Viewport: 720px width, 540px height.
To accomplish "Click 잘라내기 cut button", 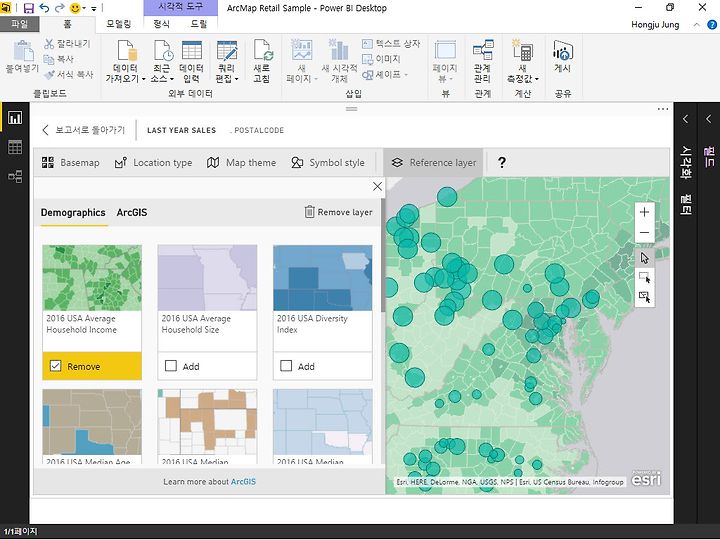I will [x=68, y=44].
